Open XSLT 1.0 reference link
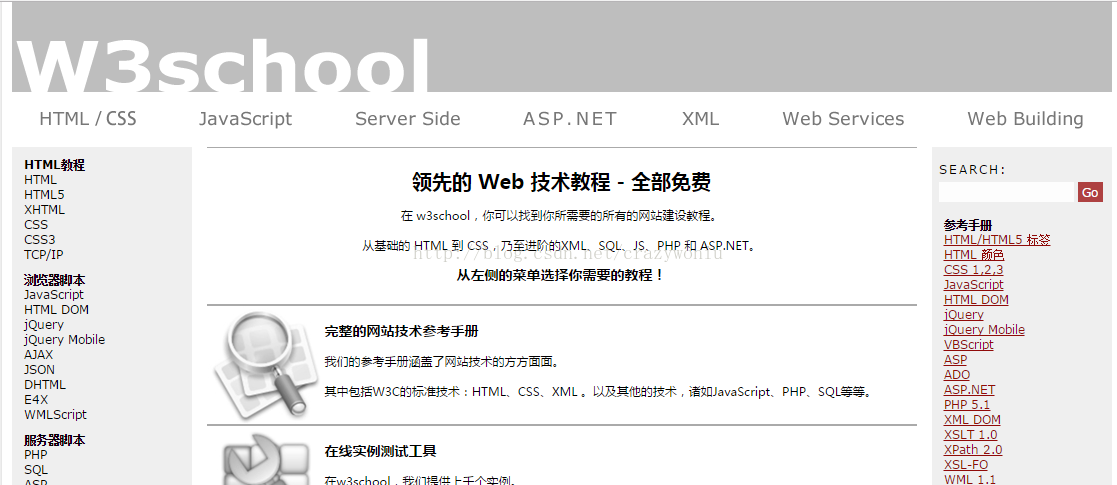The image size is (1117, 485). pos(970,434)
